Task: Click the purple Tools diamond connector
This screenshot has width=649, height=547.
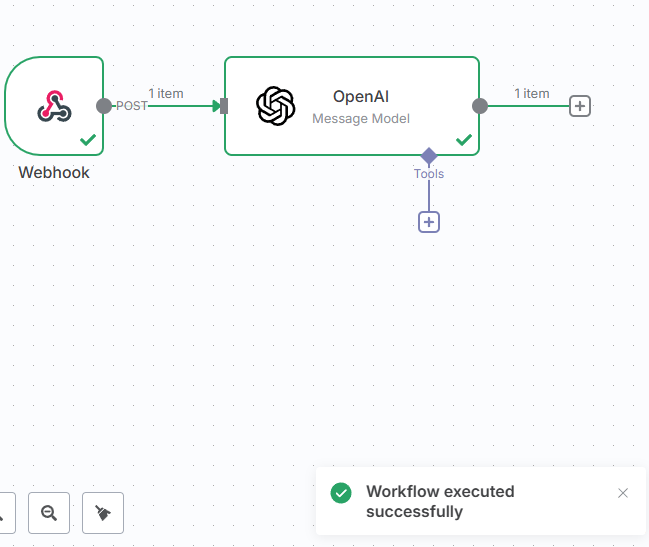Action: coord(429,156)
